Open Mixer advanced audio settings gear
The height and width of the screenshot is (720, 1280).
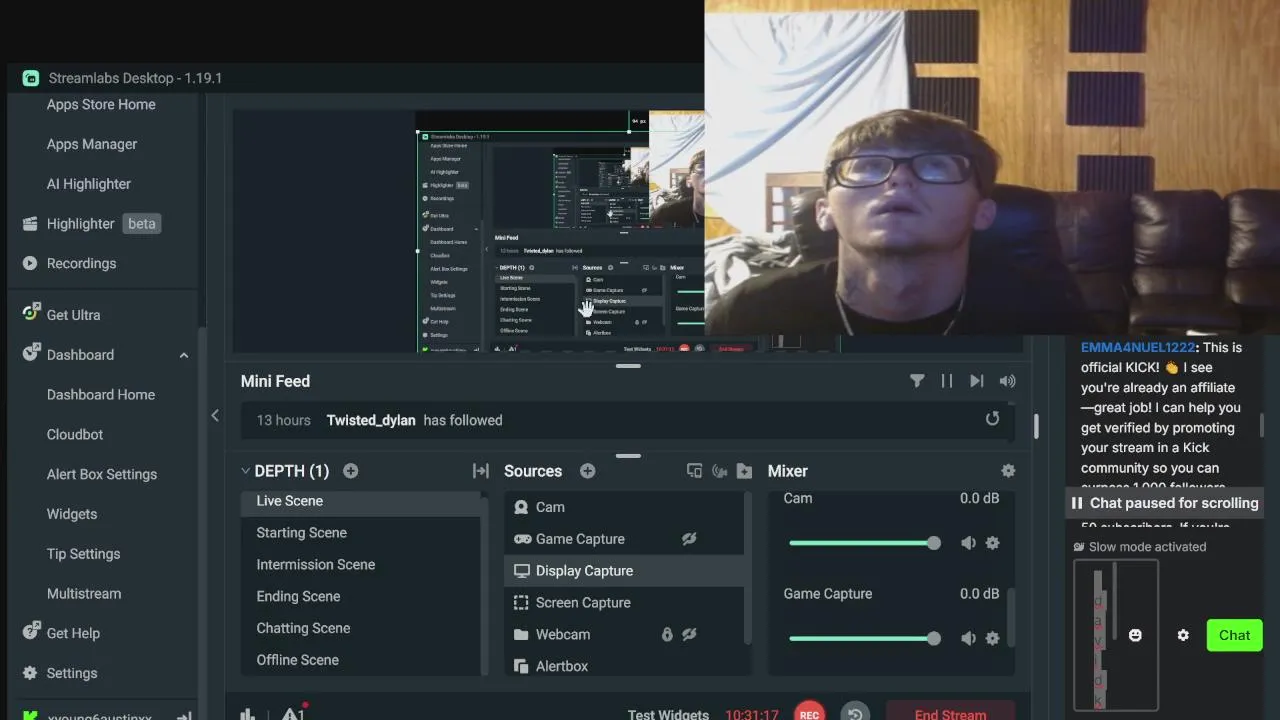pos(1008,471)
